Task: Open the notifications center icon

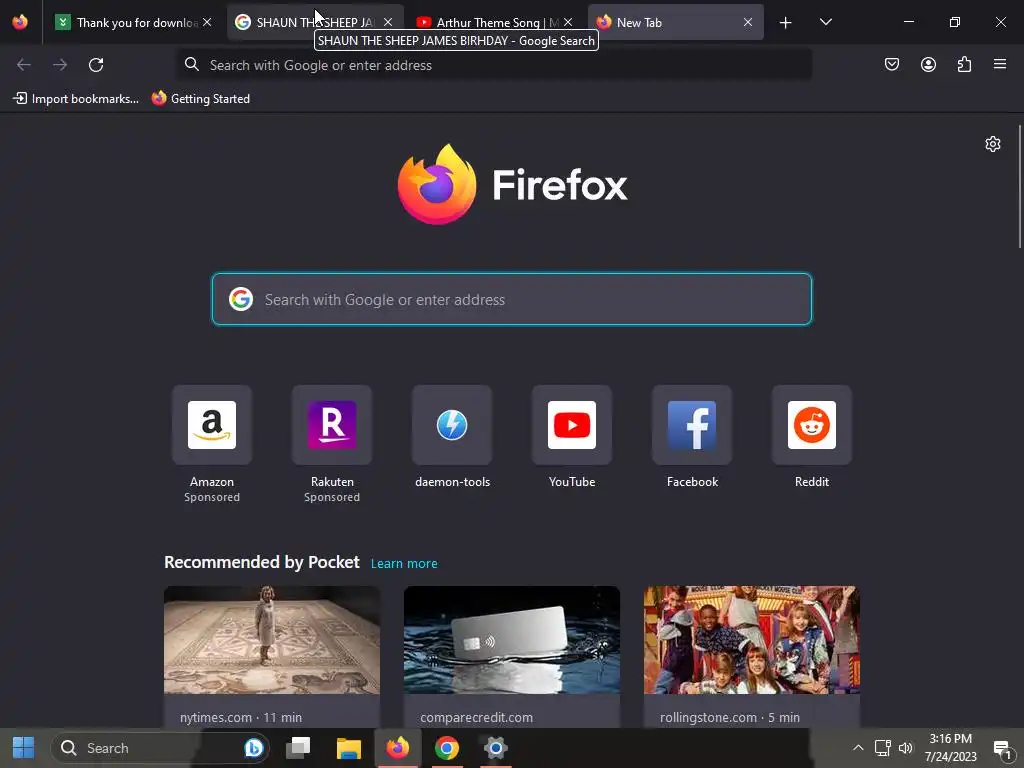Action: pyautogui.click(x=1002, y=749)
